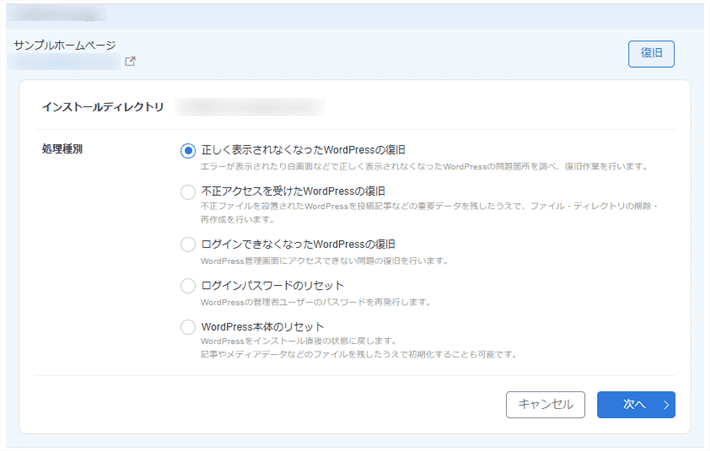Click description text starting エラーが表示されたり
The height and width of the screenshot is (451, 710).
click(x=424, y=167)
